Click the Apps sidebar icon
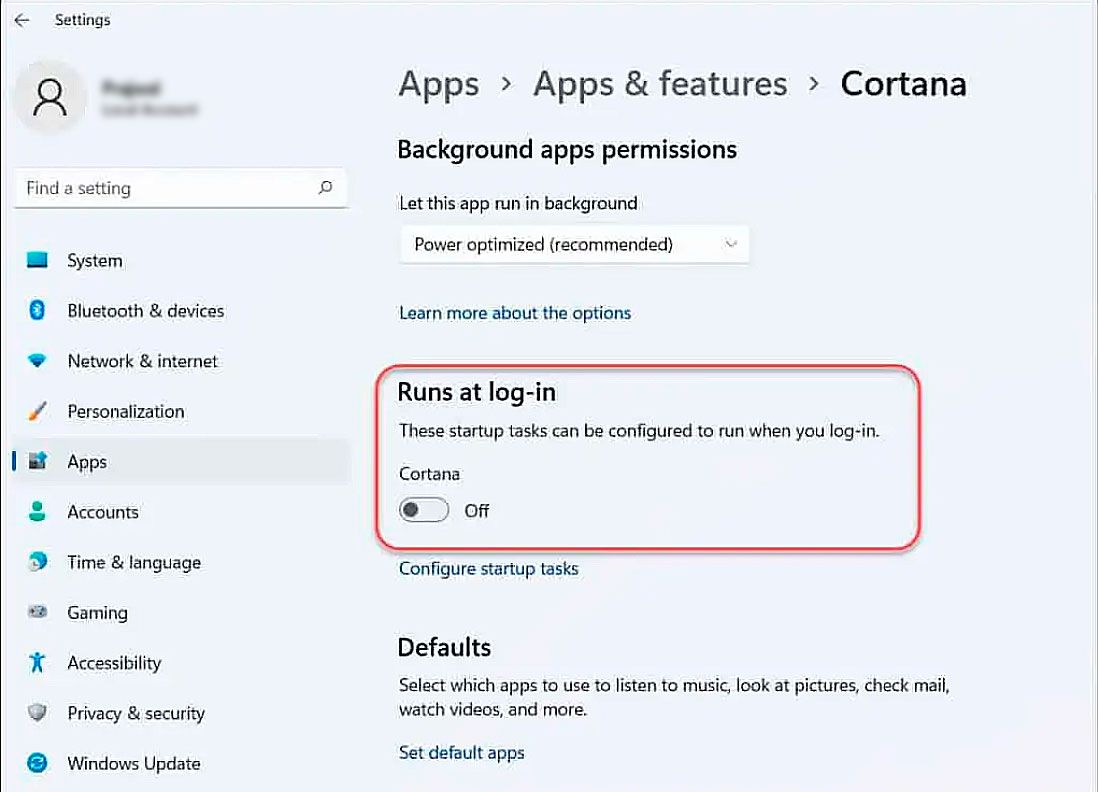This screenshot has width=1098, height=792. pos(37,461)
